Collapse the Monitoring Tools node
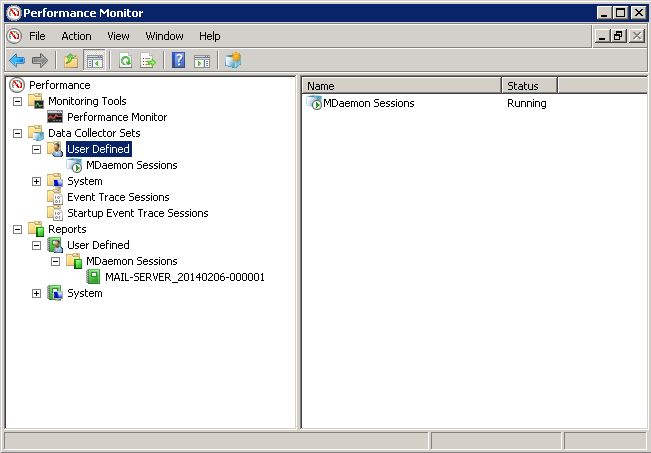The width and height of the screenshot is (651, 453). pyautogui.click(x=17, y=101)
